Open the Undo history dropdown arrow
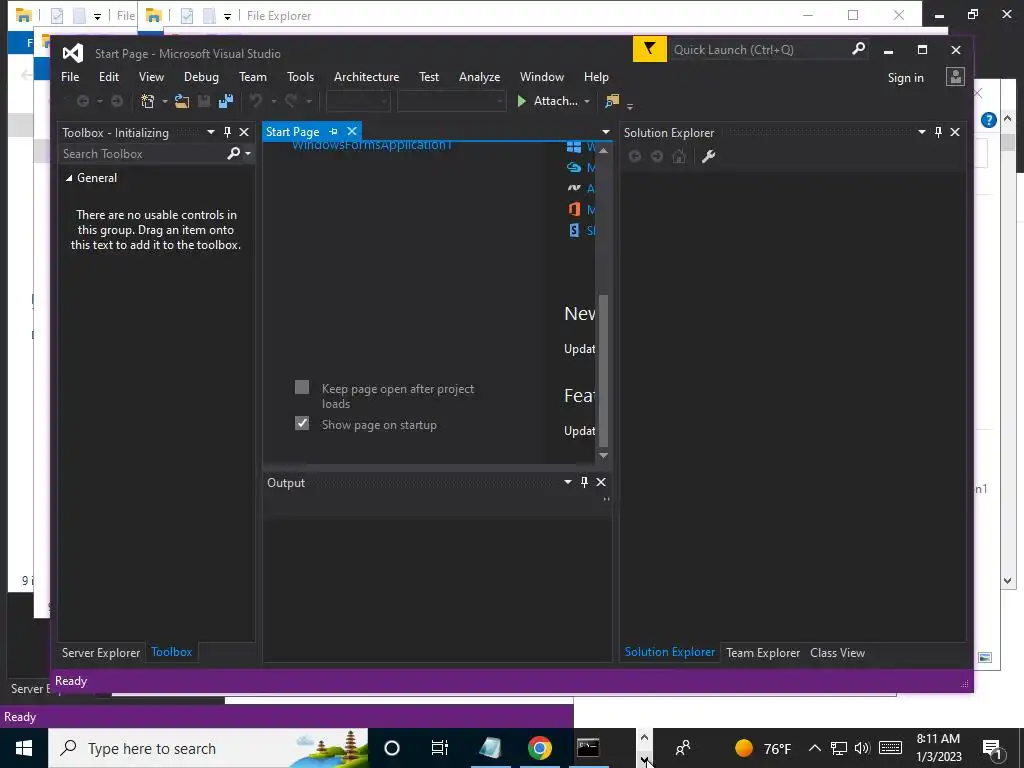Image resolution: width=1024 pixels, height=768 pixels. point(274,101)
